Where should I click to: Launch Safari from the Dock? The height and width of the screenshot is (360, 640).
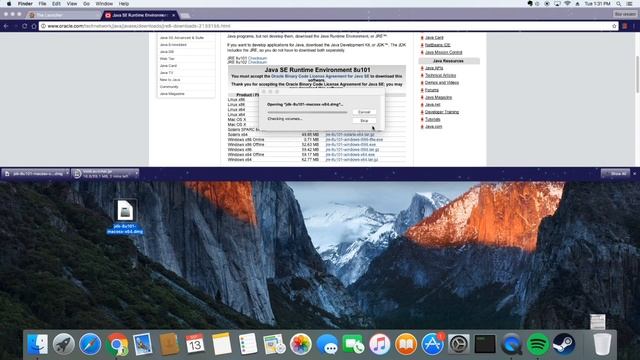click(90, 344)
